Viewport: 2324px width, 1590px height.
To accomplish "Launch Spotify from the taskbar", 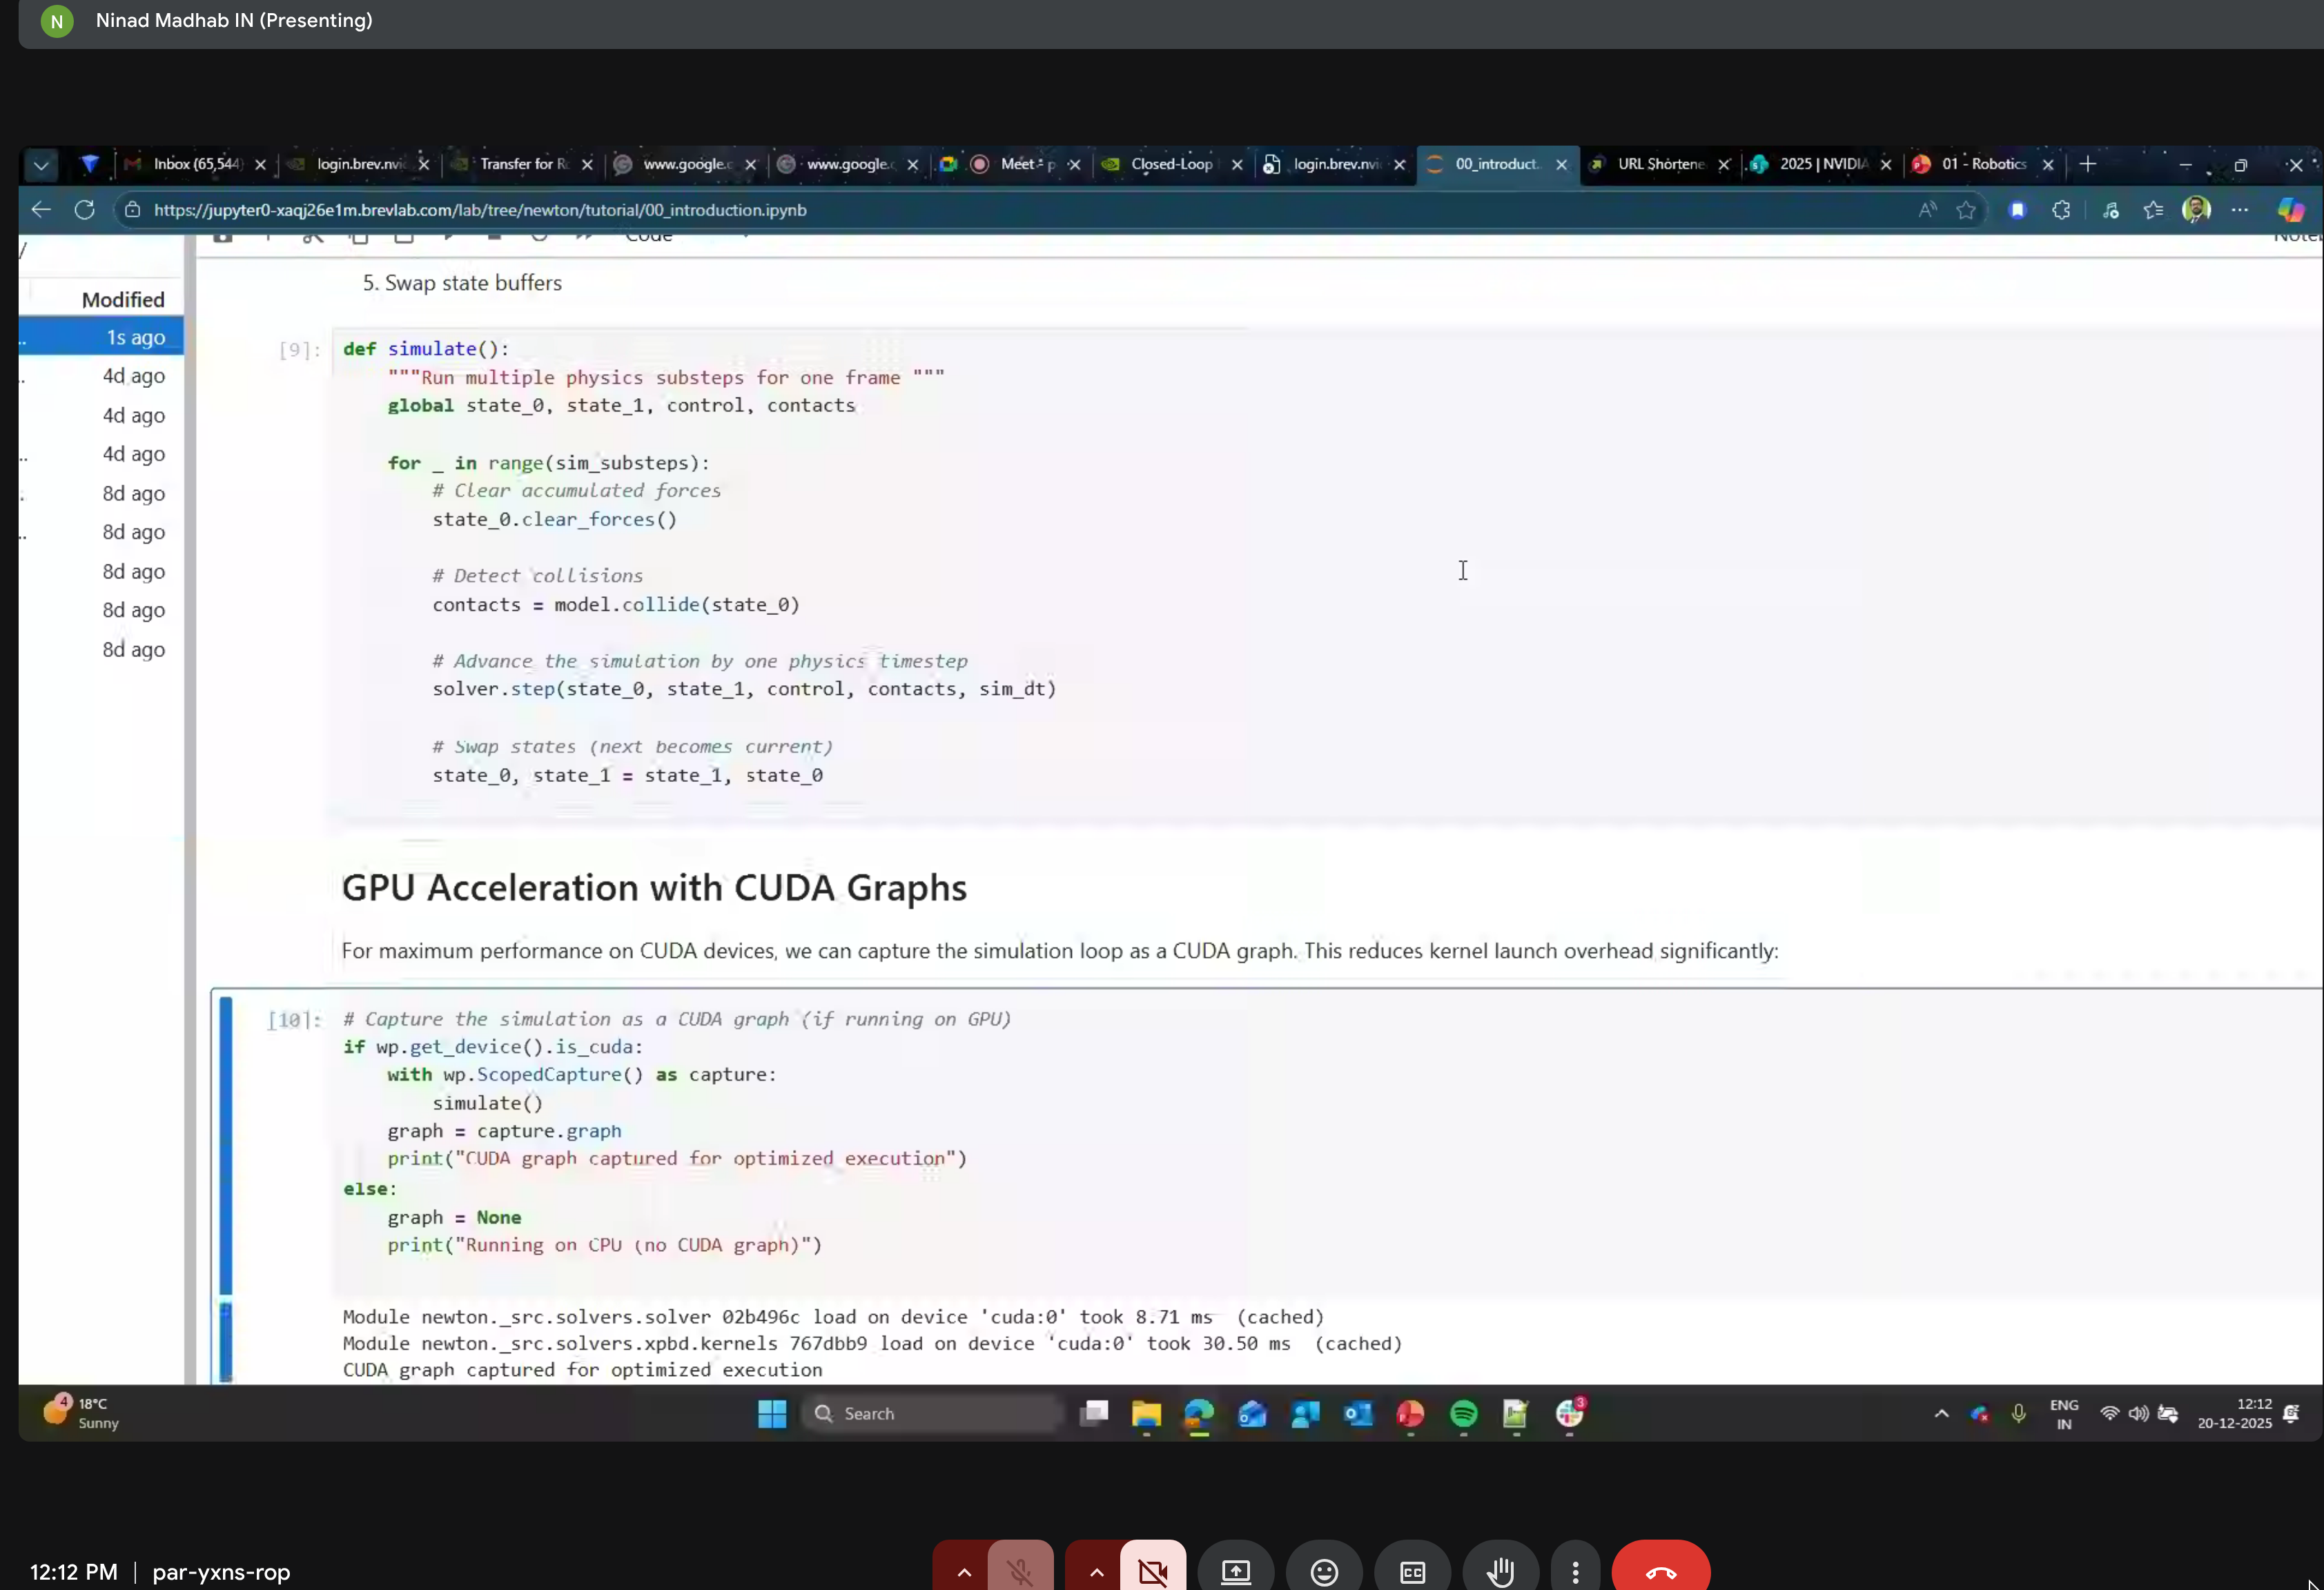I will 1462,1414.
